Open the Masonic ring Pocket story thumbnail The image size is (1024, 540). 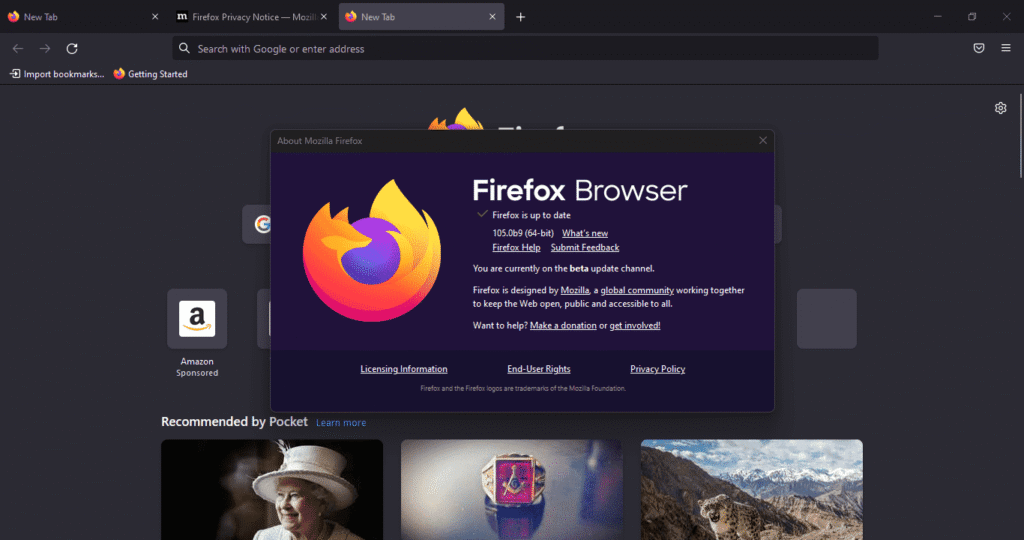511,490
